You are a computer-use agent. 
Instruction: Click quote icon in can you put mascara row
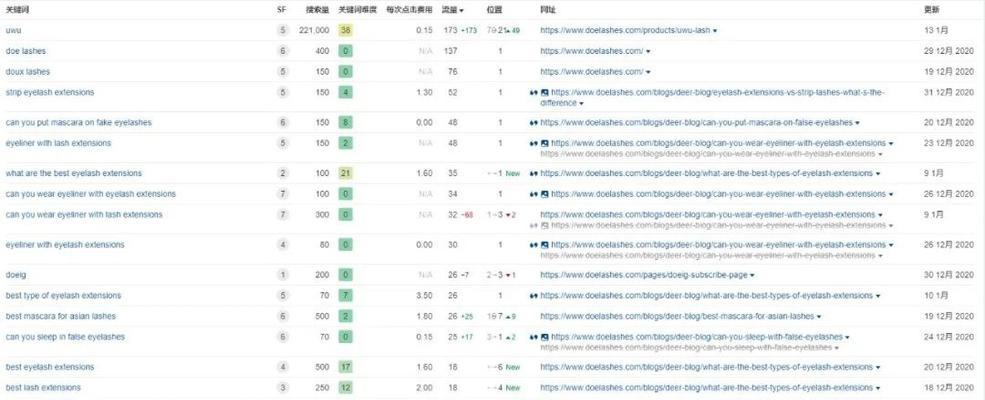tap(534, 122)
